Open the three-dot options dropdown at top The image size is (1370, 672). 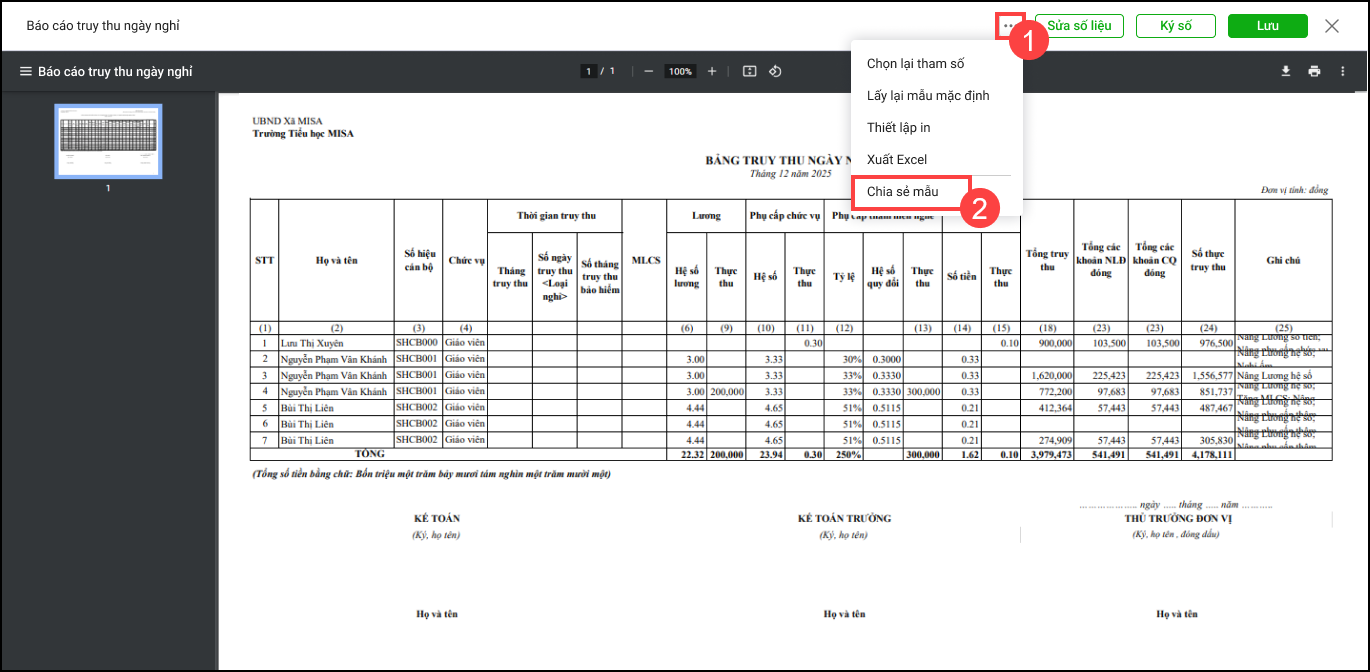pos(1009,26)
